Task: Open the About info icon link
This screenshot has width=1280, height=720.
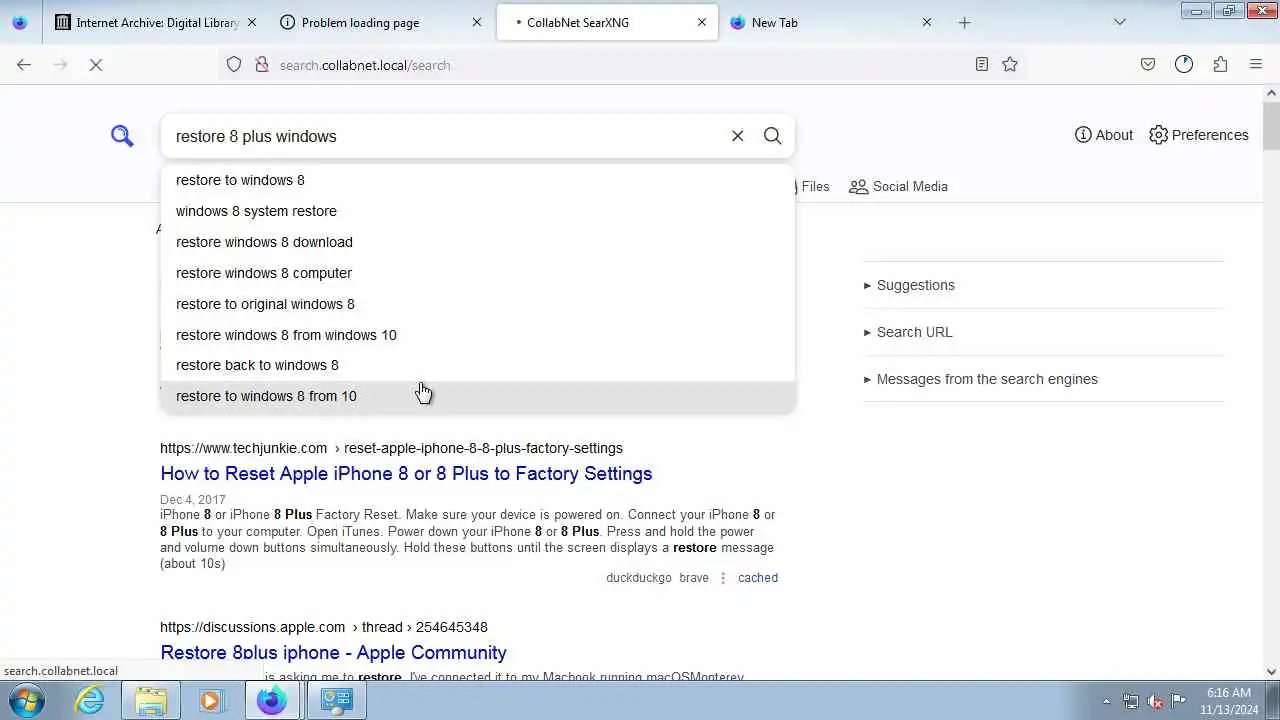Action: click(x=1104, y=135)
